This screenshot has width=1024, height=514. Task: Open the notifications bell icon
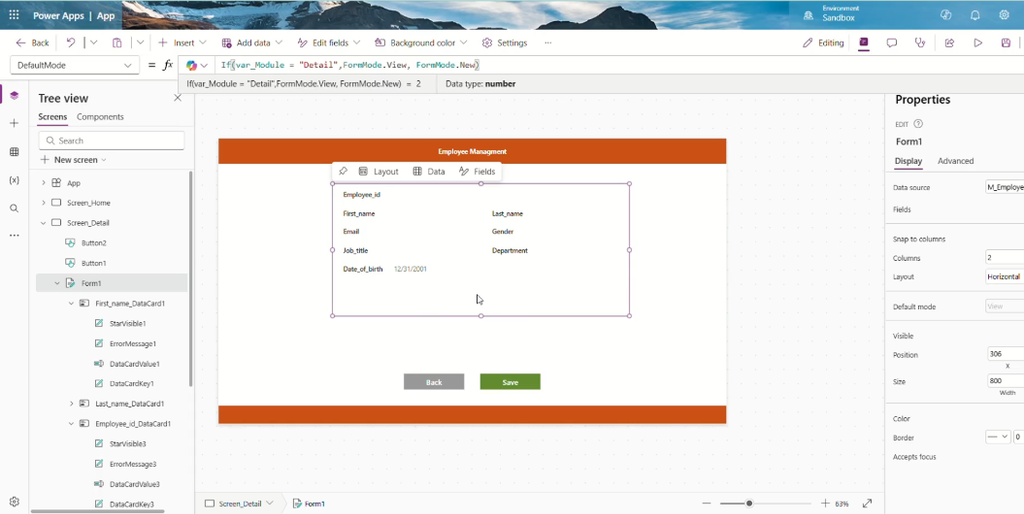click(x=975, y=15)
